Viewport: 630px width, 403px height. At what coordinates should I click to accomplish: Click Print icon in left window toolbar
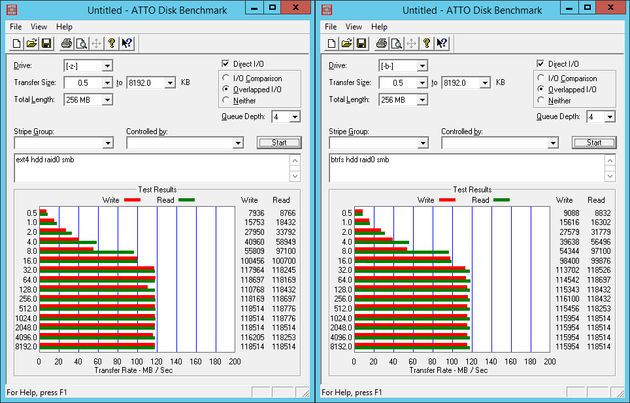[x=66, y=43]
